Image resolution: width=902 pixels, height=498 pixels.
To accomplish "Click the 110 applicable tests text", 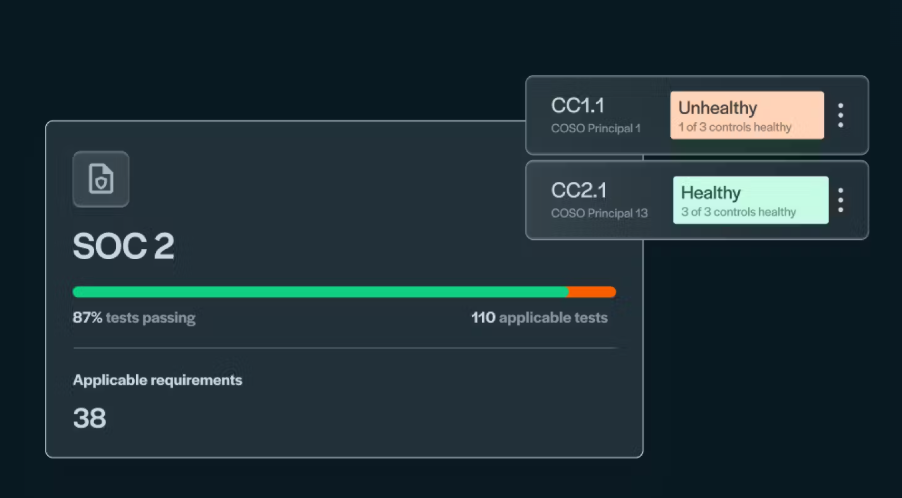I will tap(539, 317).
